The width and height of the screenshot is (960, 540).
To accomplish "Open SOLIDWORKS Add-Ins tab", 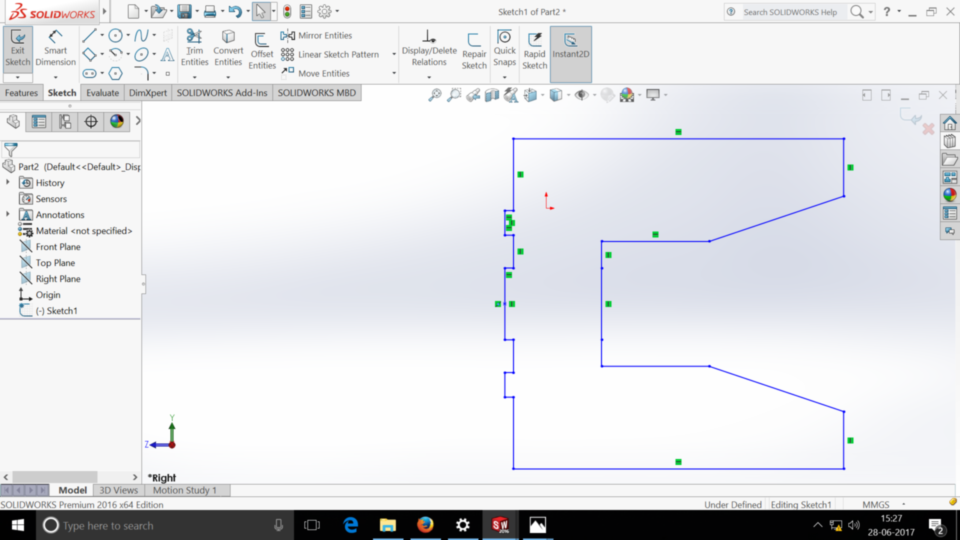I will [222, 93].
